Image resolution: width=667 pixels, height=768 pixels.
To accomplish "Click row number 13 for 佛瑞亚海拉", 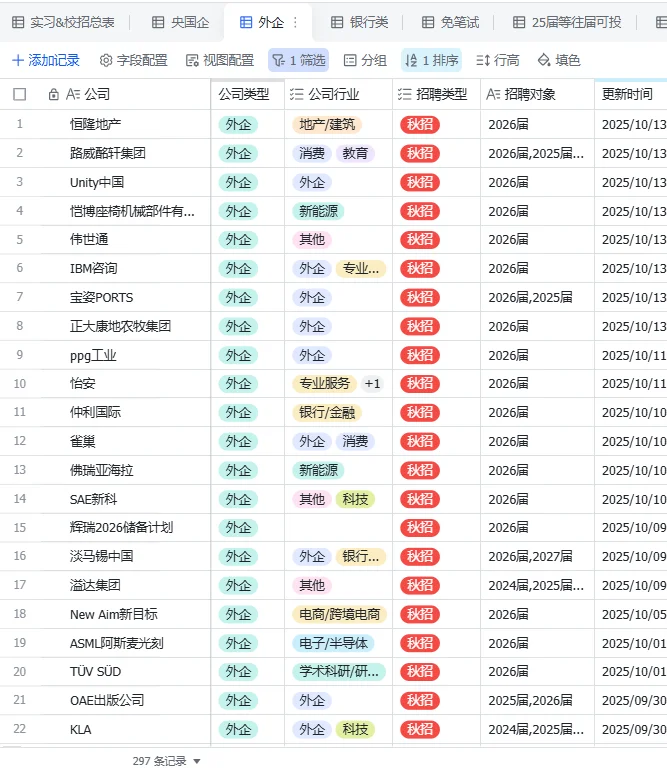I will click(x=20, y=470).
